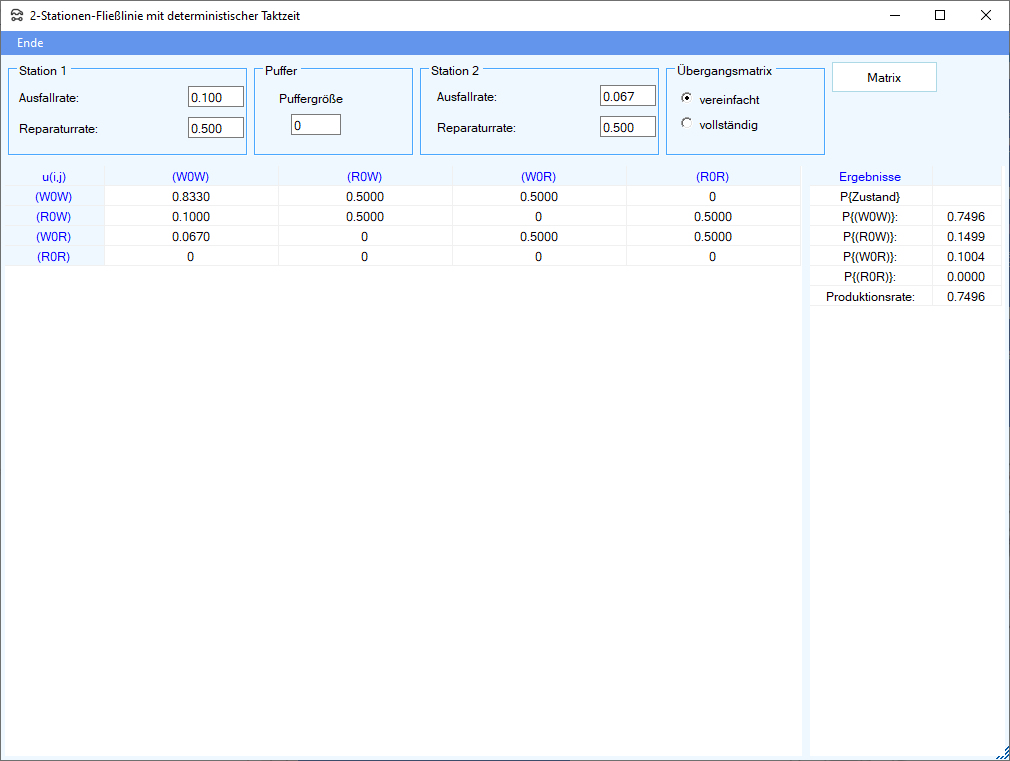Select the matrix cell with value 0.0670
Viewport: 1010px width, 761px height.
(191, 237)
